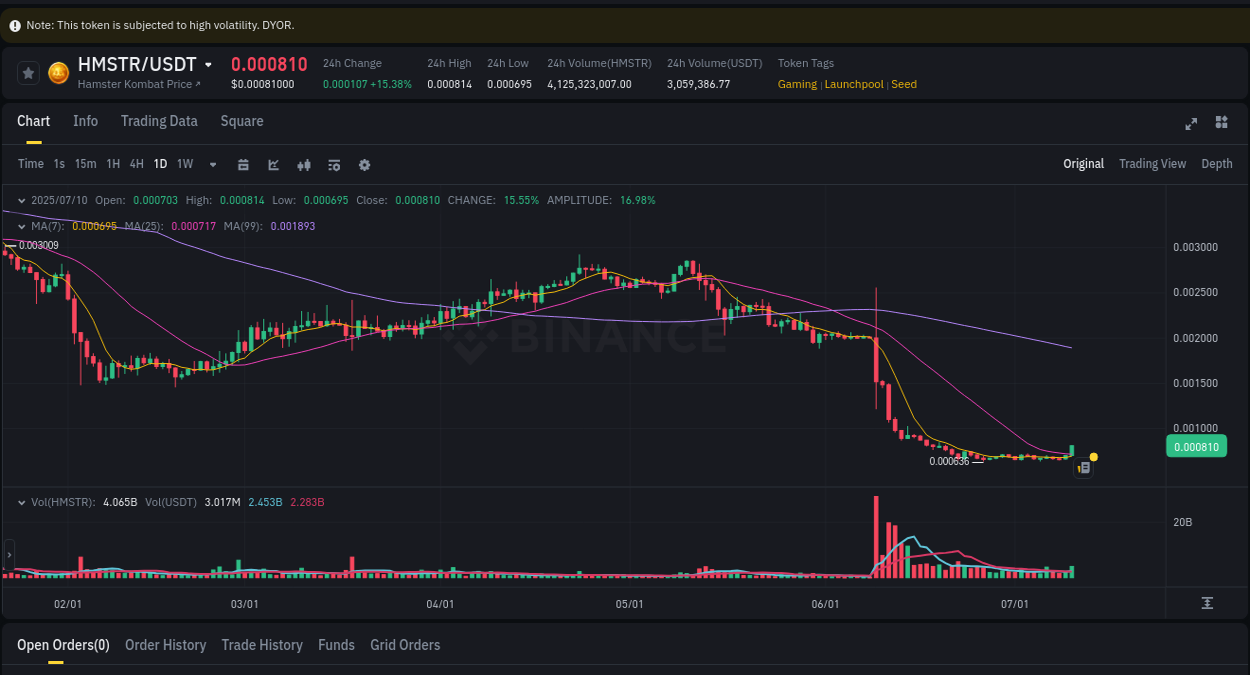Click the green last price label on axis
Image resolution: width=1250 pixels, height=675 pixels.
click(1196, 446)
